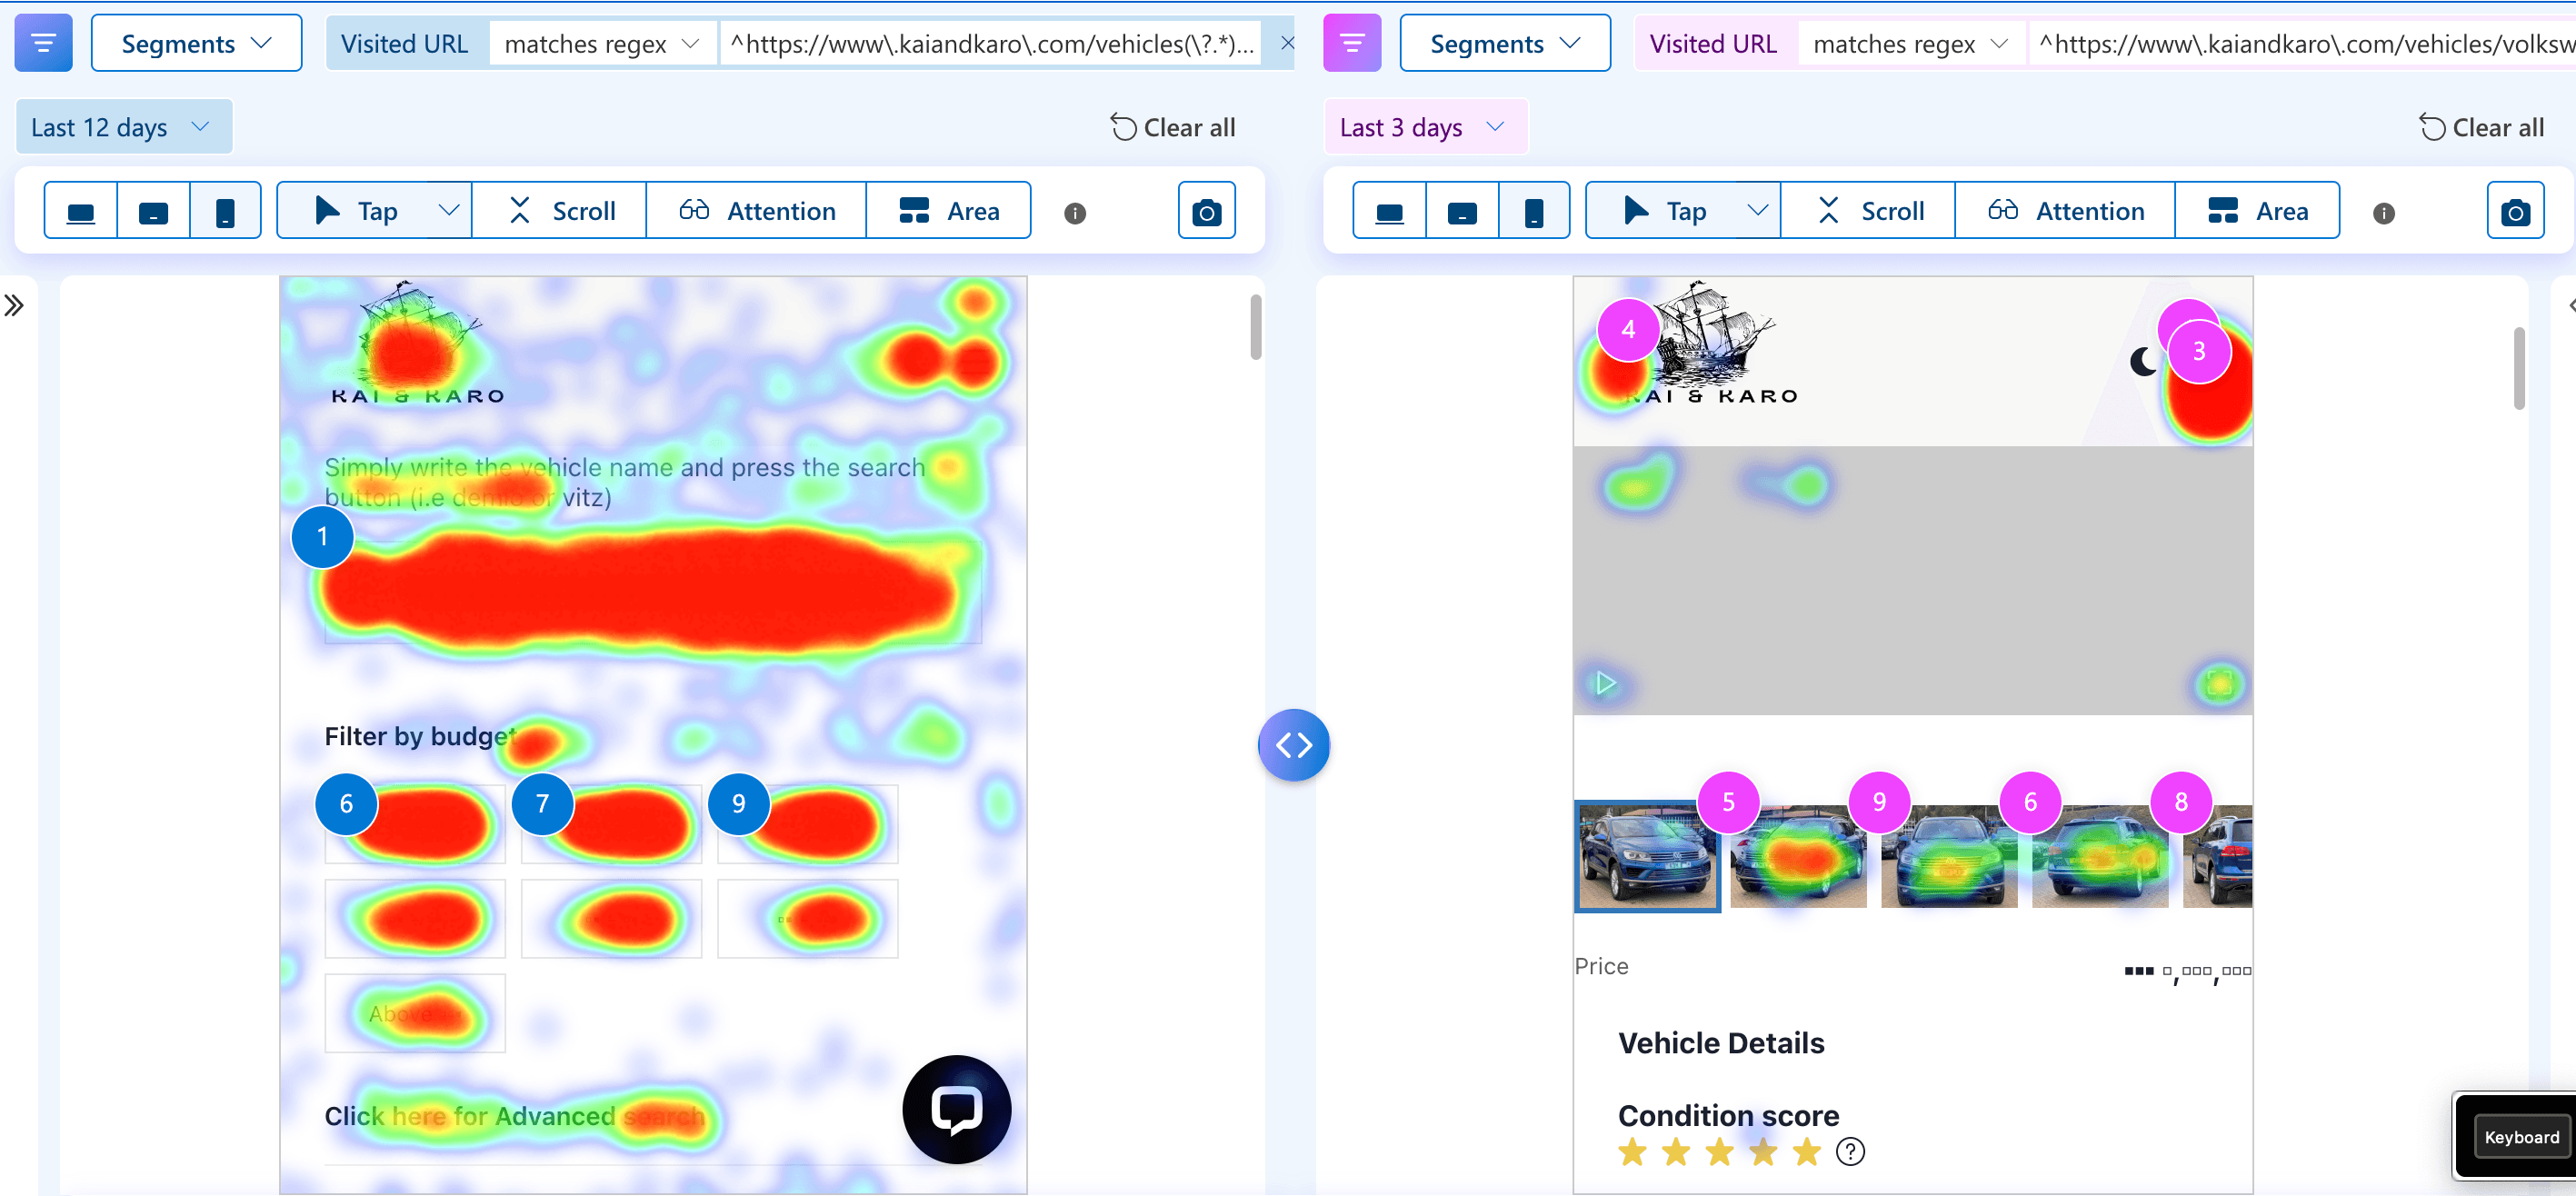The width and height of the screenshot is (2576, 1196).
Task: Take screenshot with left camera icon
Action: 1206,211
